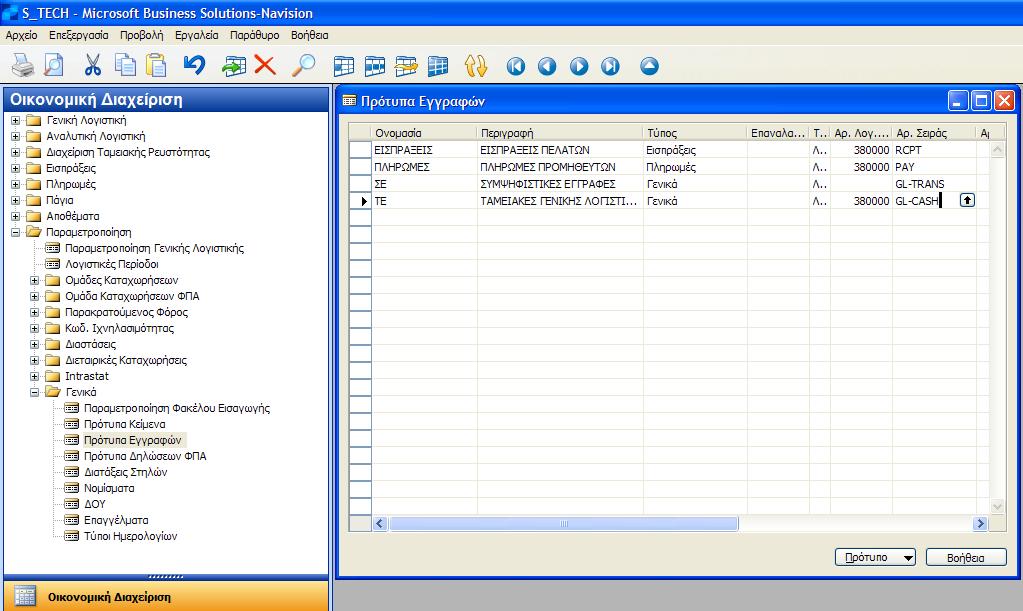The image size is (1023, 611).
Task: Open Νομίσματα tree item
Action: (x=109, y=488)
